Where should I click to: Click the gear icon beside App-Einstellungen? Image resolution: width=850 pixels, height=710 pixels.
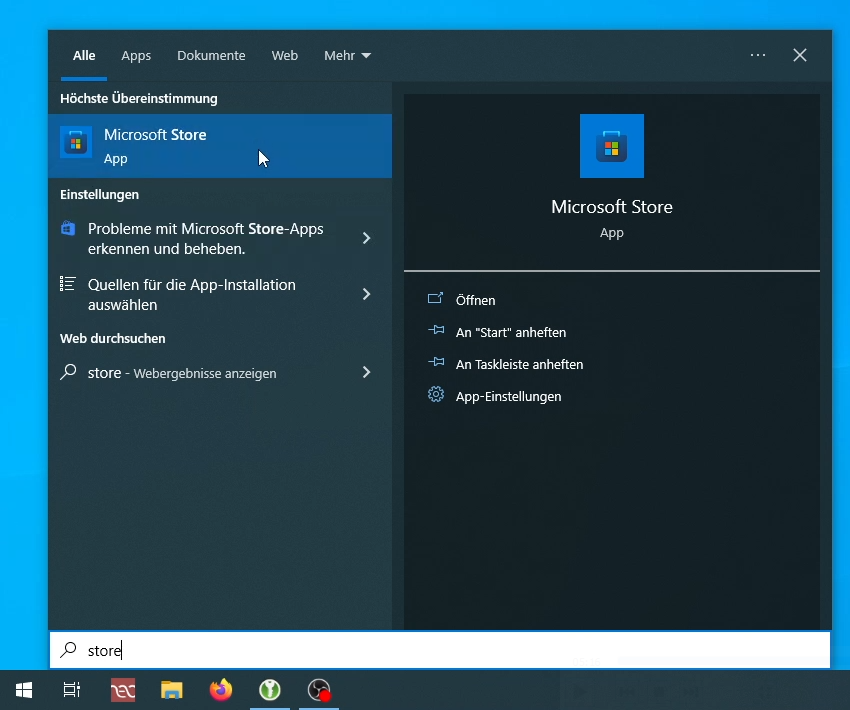coord(436,394)
